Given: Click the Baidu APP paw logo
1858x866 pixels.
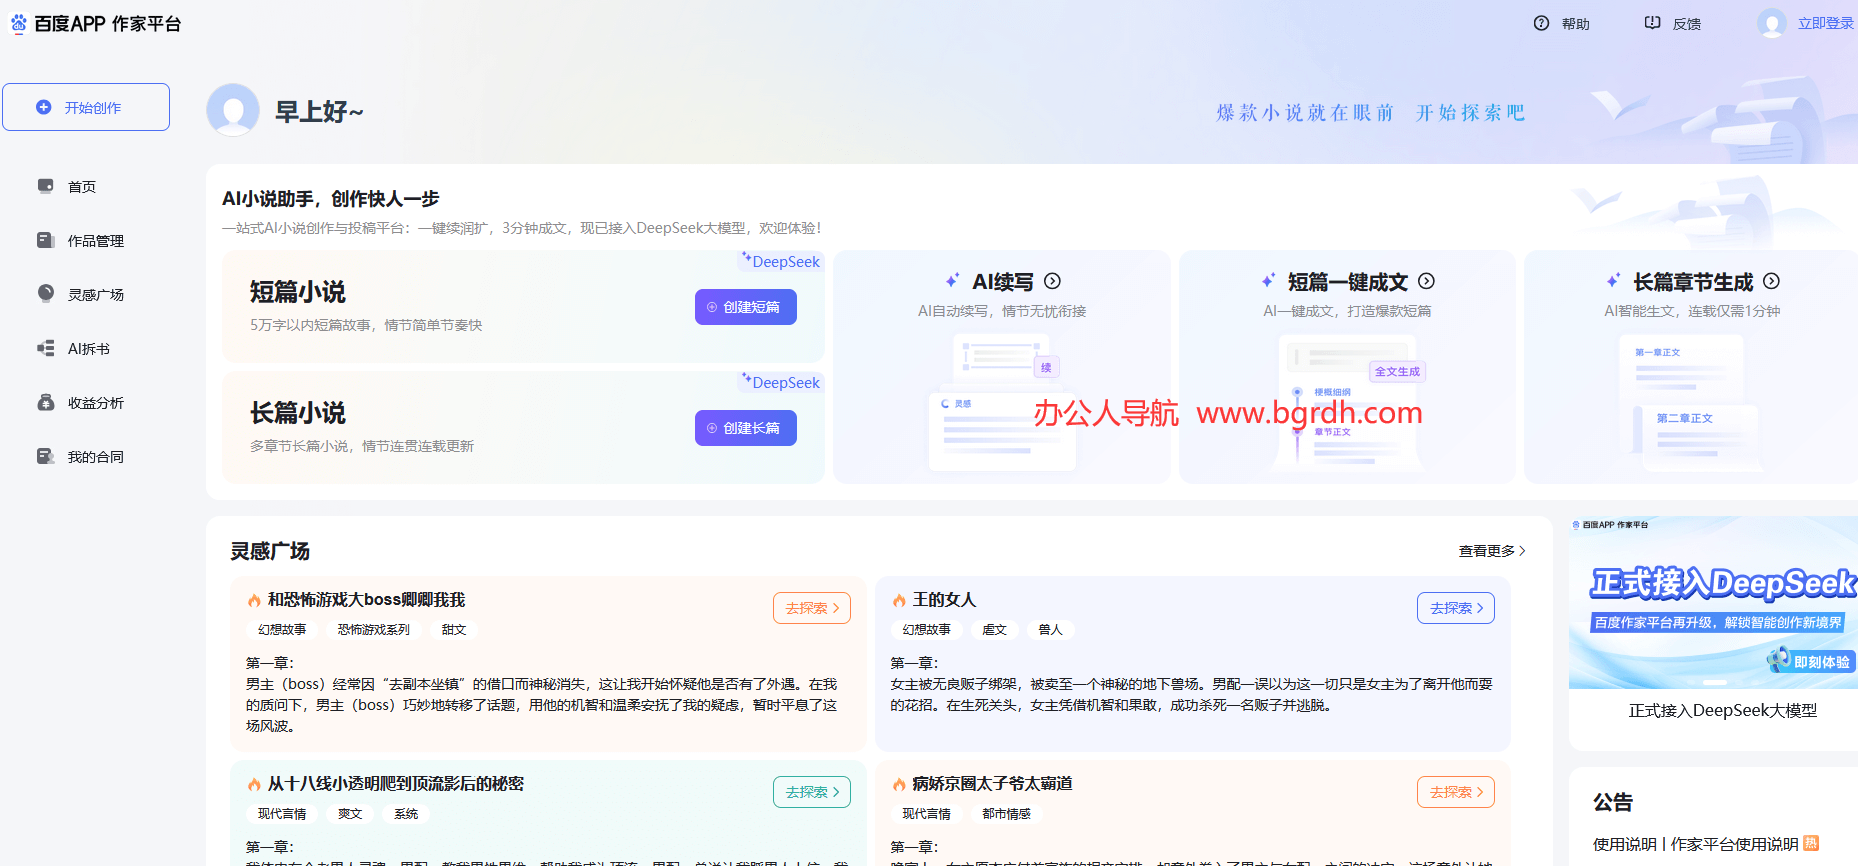Looking at the screenshot, I should click(19, 23).
